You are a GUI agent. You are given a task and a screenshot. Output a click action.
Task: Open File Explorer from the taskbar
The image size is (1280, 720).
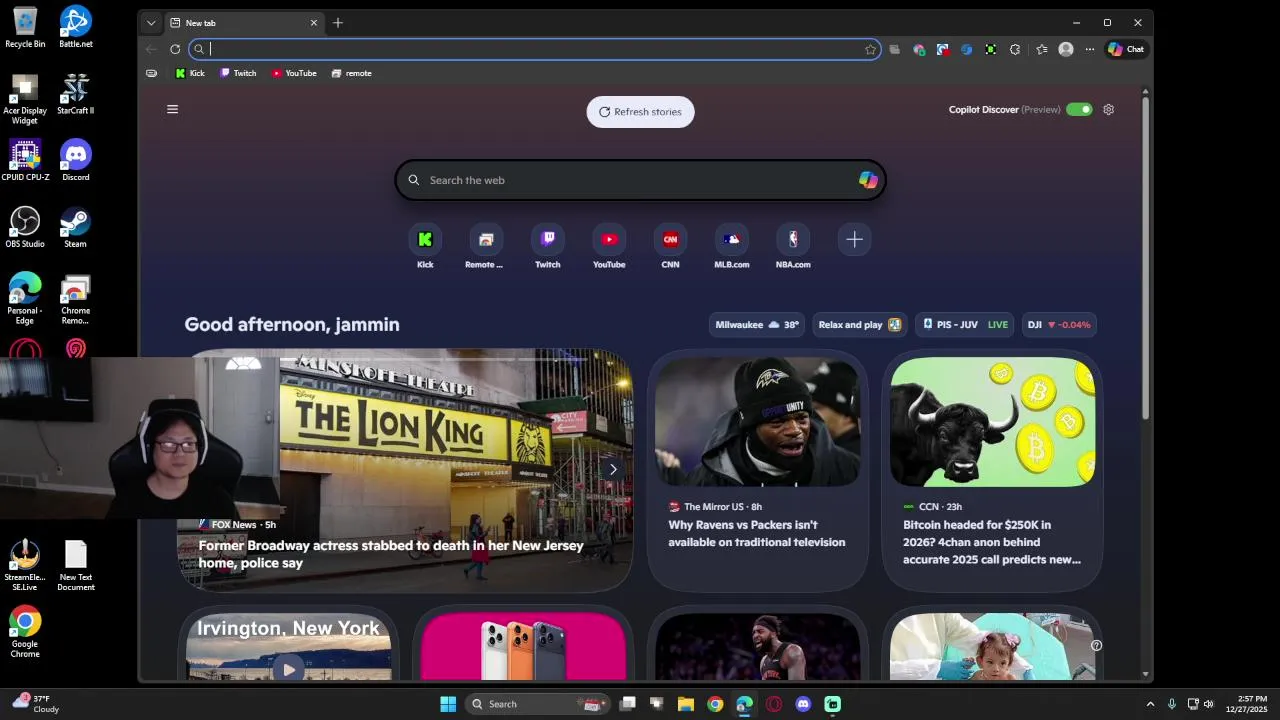coord(686,704)
